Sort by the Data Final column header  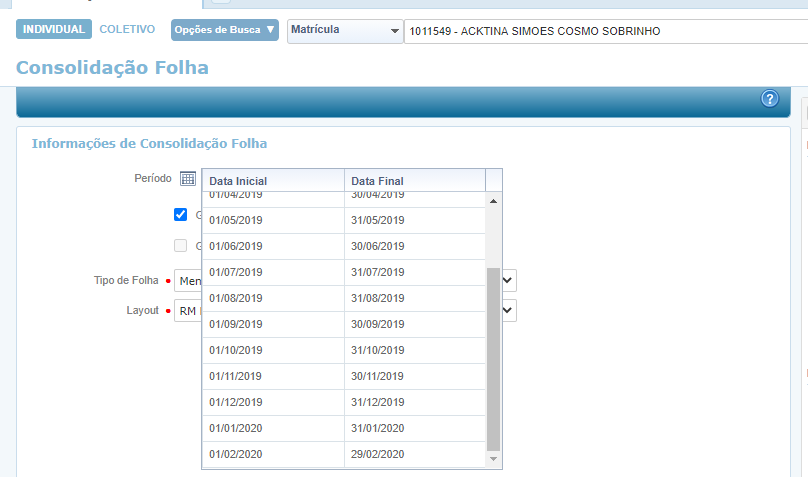(x=414, y=181)
